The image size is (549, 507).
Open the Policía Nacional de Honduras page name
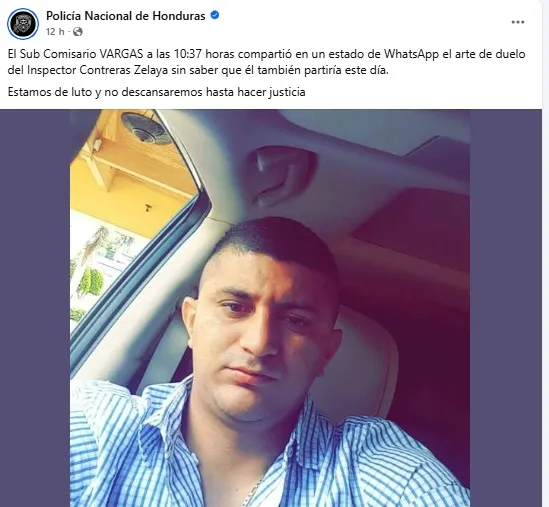(126, 16)
